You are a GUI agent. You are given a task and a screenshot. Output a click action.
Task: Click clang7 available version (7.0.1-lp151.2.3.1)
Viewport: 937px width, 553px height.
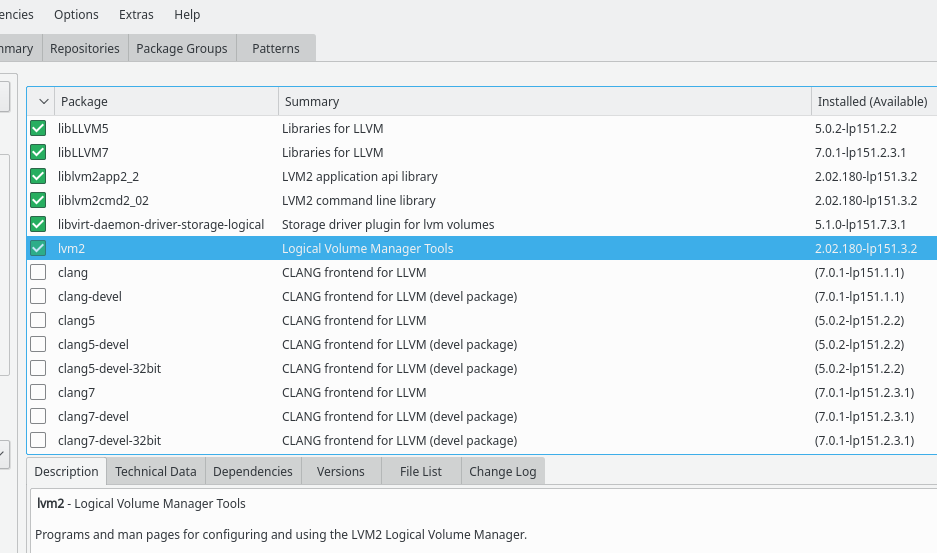click(865, 393)
